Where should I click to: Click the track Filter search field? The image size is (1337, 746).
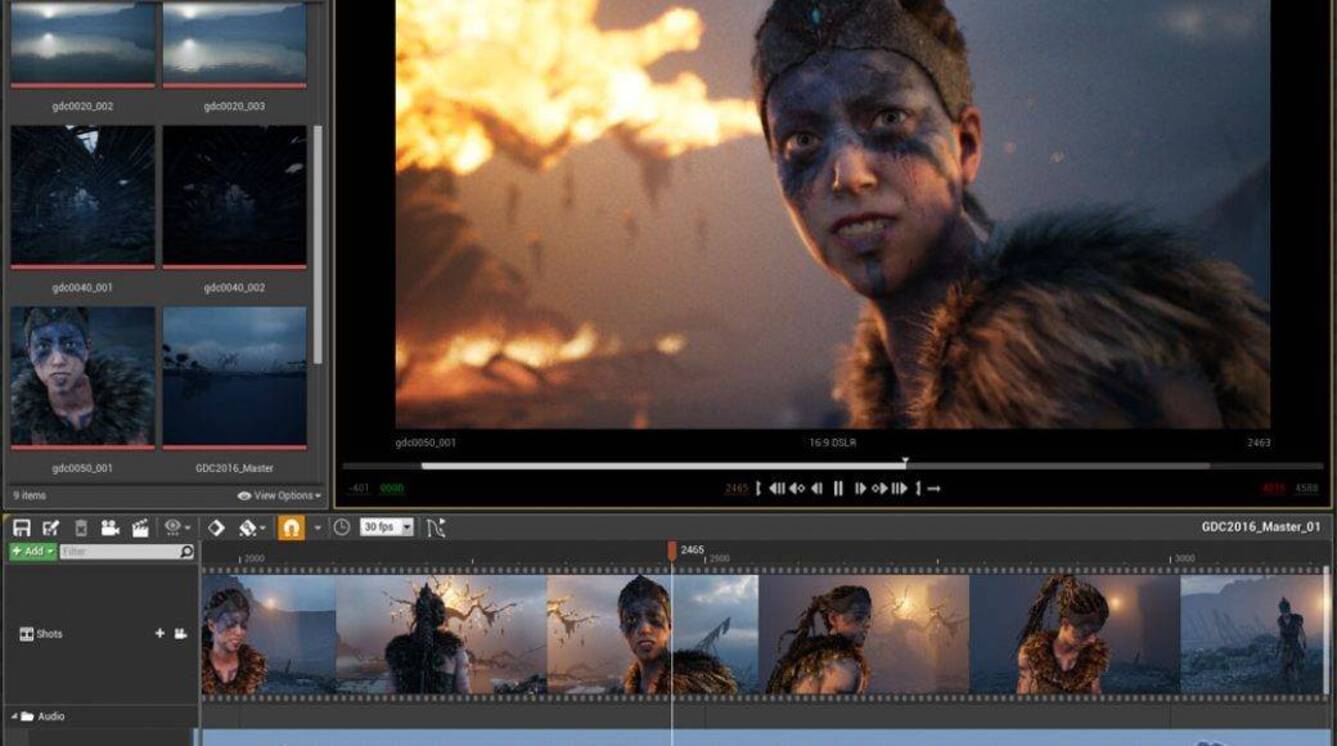click(126, 551)
